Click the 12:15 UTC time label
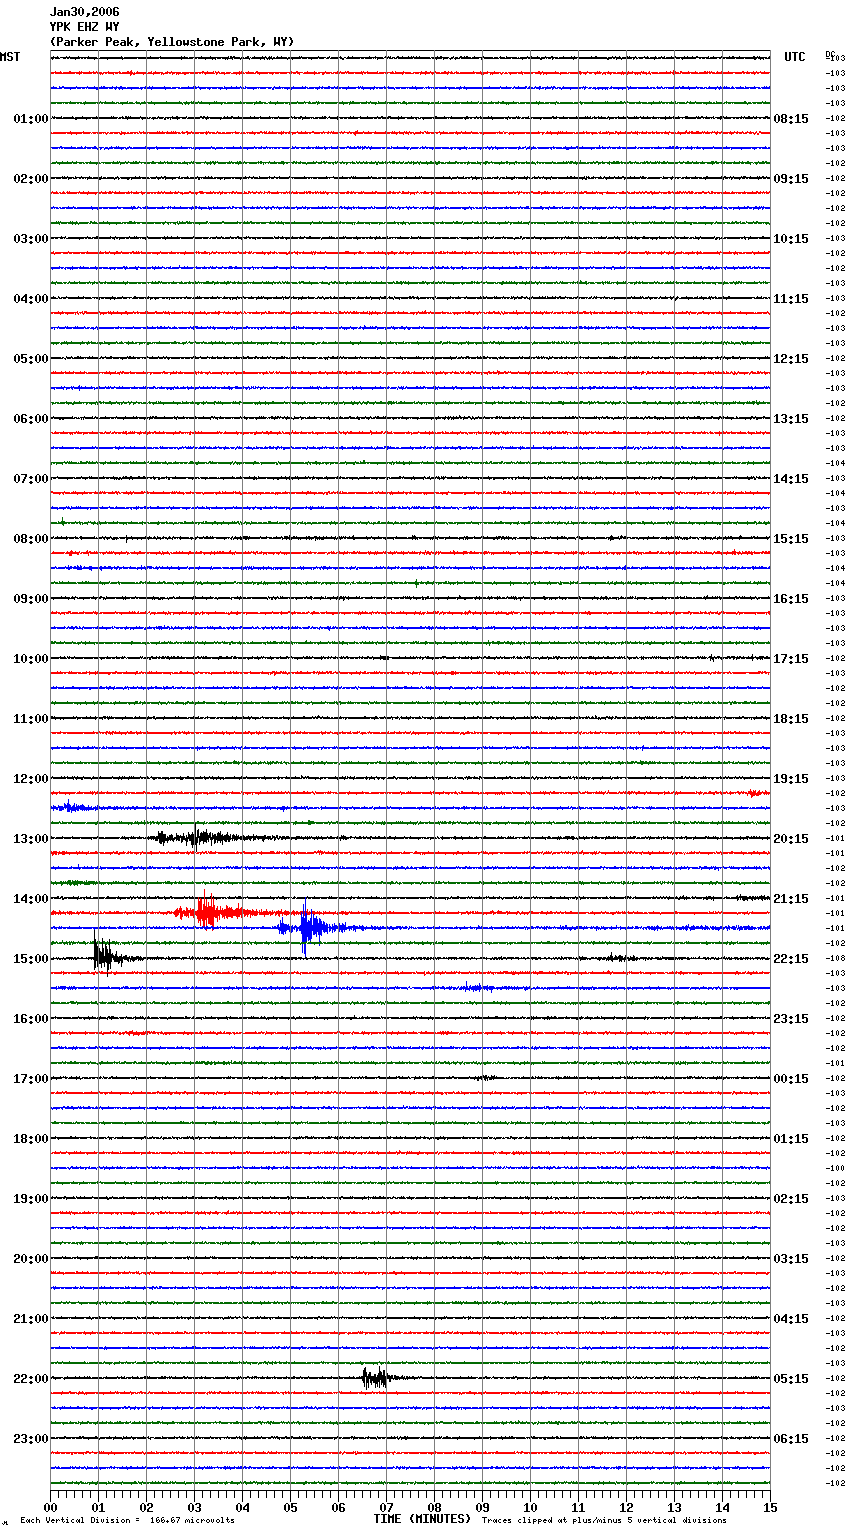The image size is (850, 1534). click(x=791, y=359)
